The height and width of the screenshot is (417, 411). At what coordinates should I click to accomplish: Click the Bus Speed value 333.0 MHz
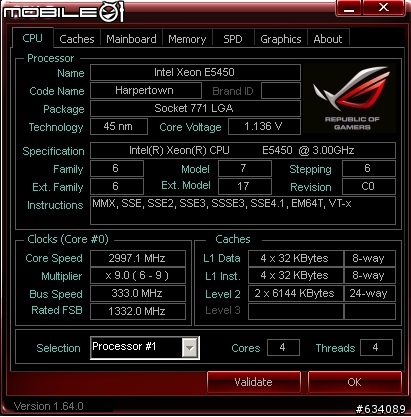point(138,293)
